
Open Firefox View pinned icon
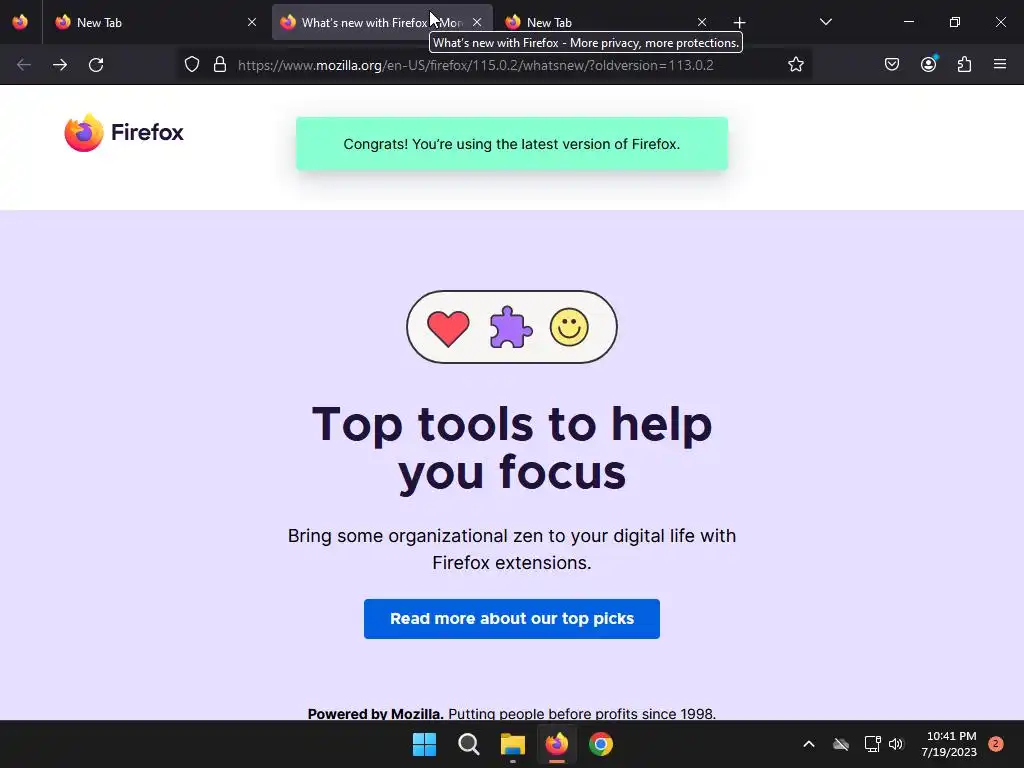tap(20, 22)
